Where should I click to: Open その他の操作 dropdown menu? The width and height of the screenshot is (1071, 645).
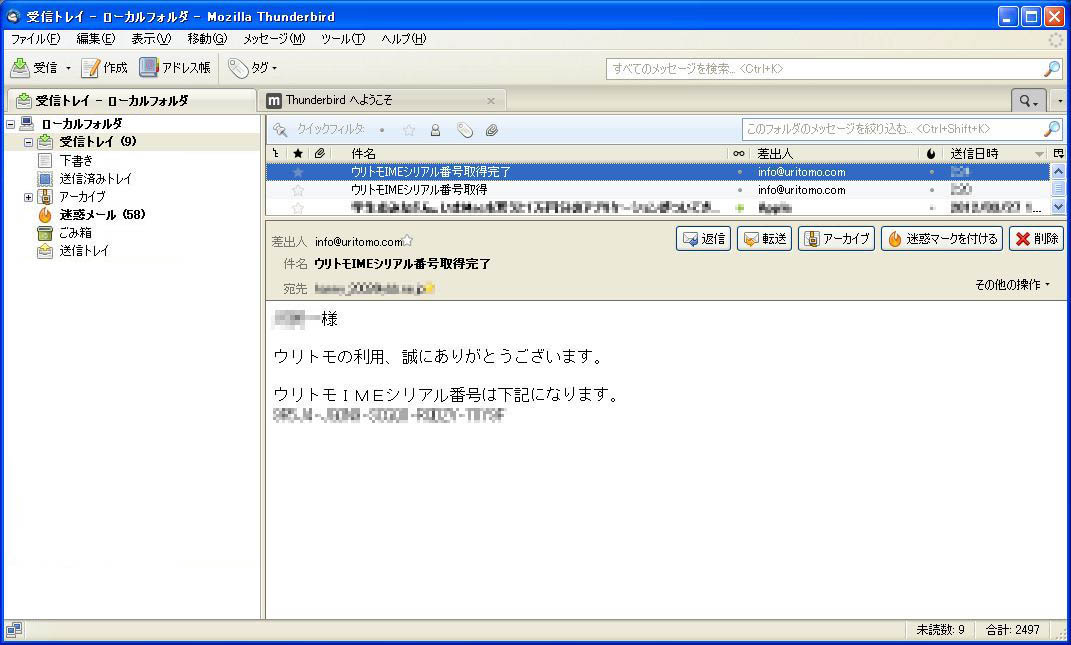[1012, 285]
